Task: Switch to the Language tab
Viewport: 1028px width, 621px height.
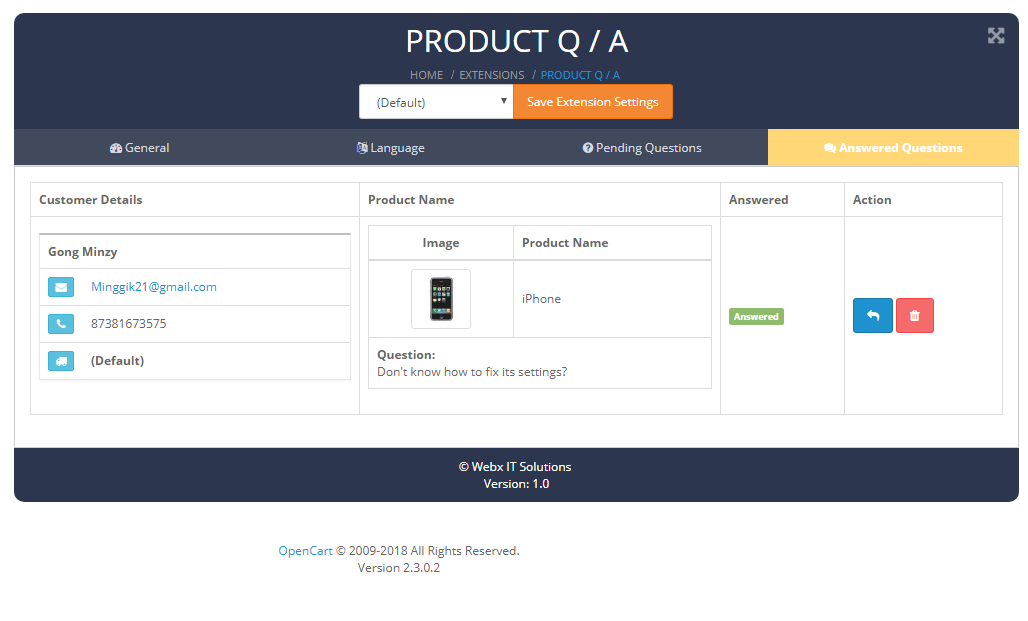Action: pyautogui.click(x=391, y=148)
